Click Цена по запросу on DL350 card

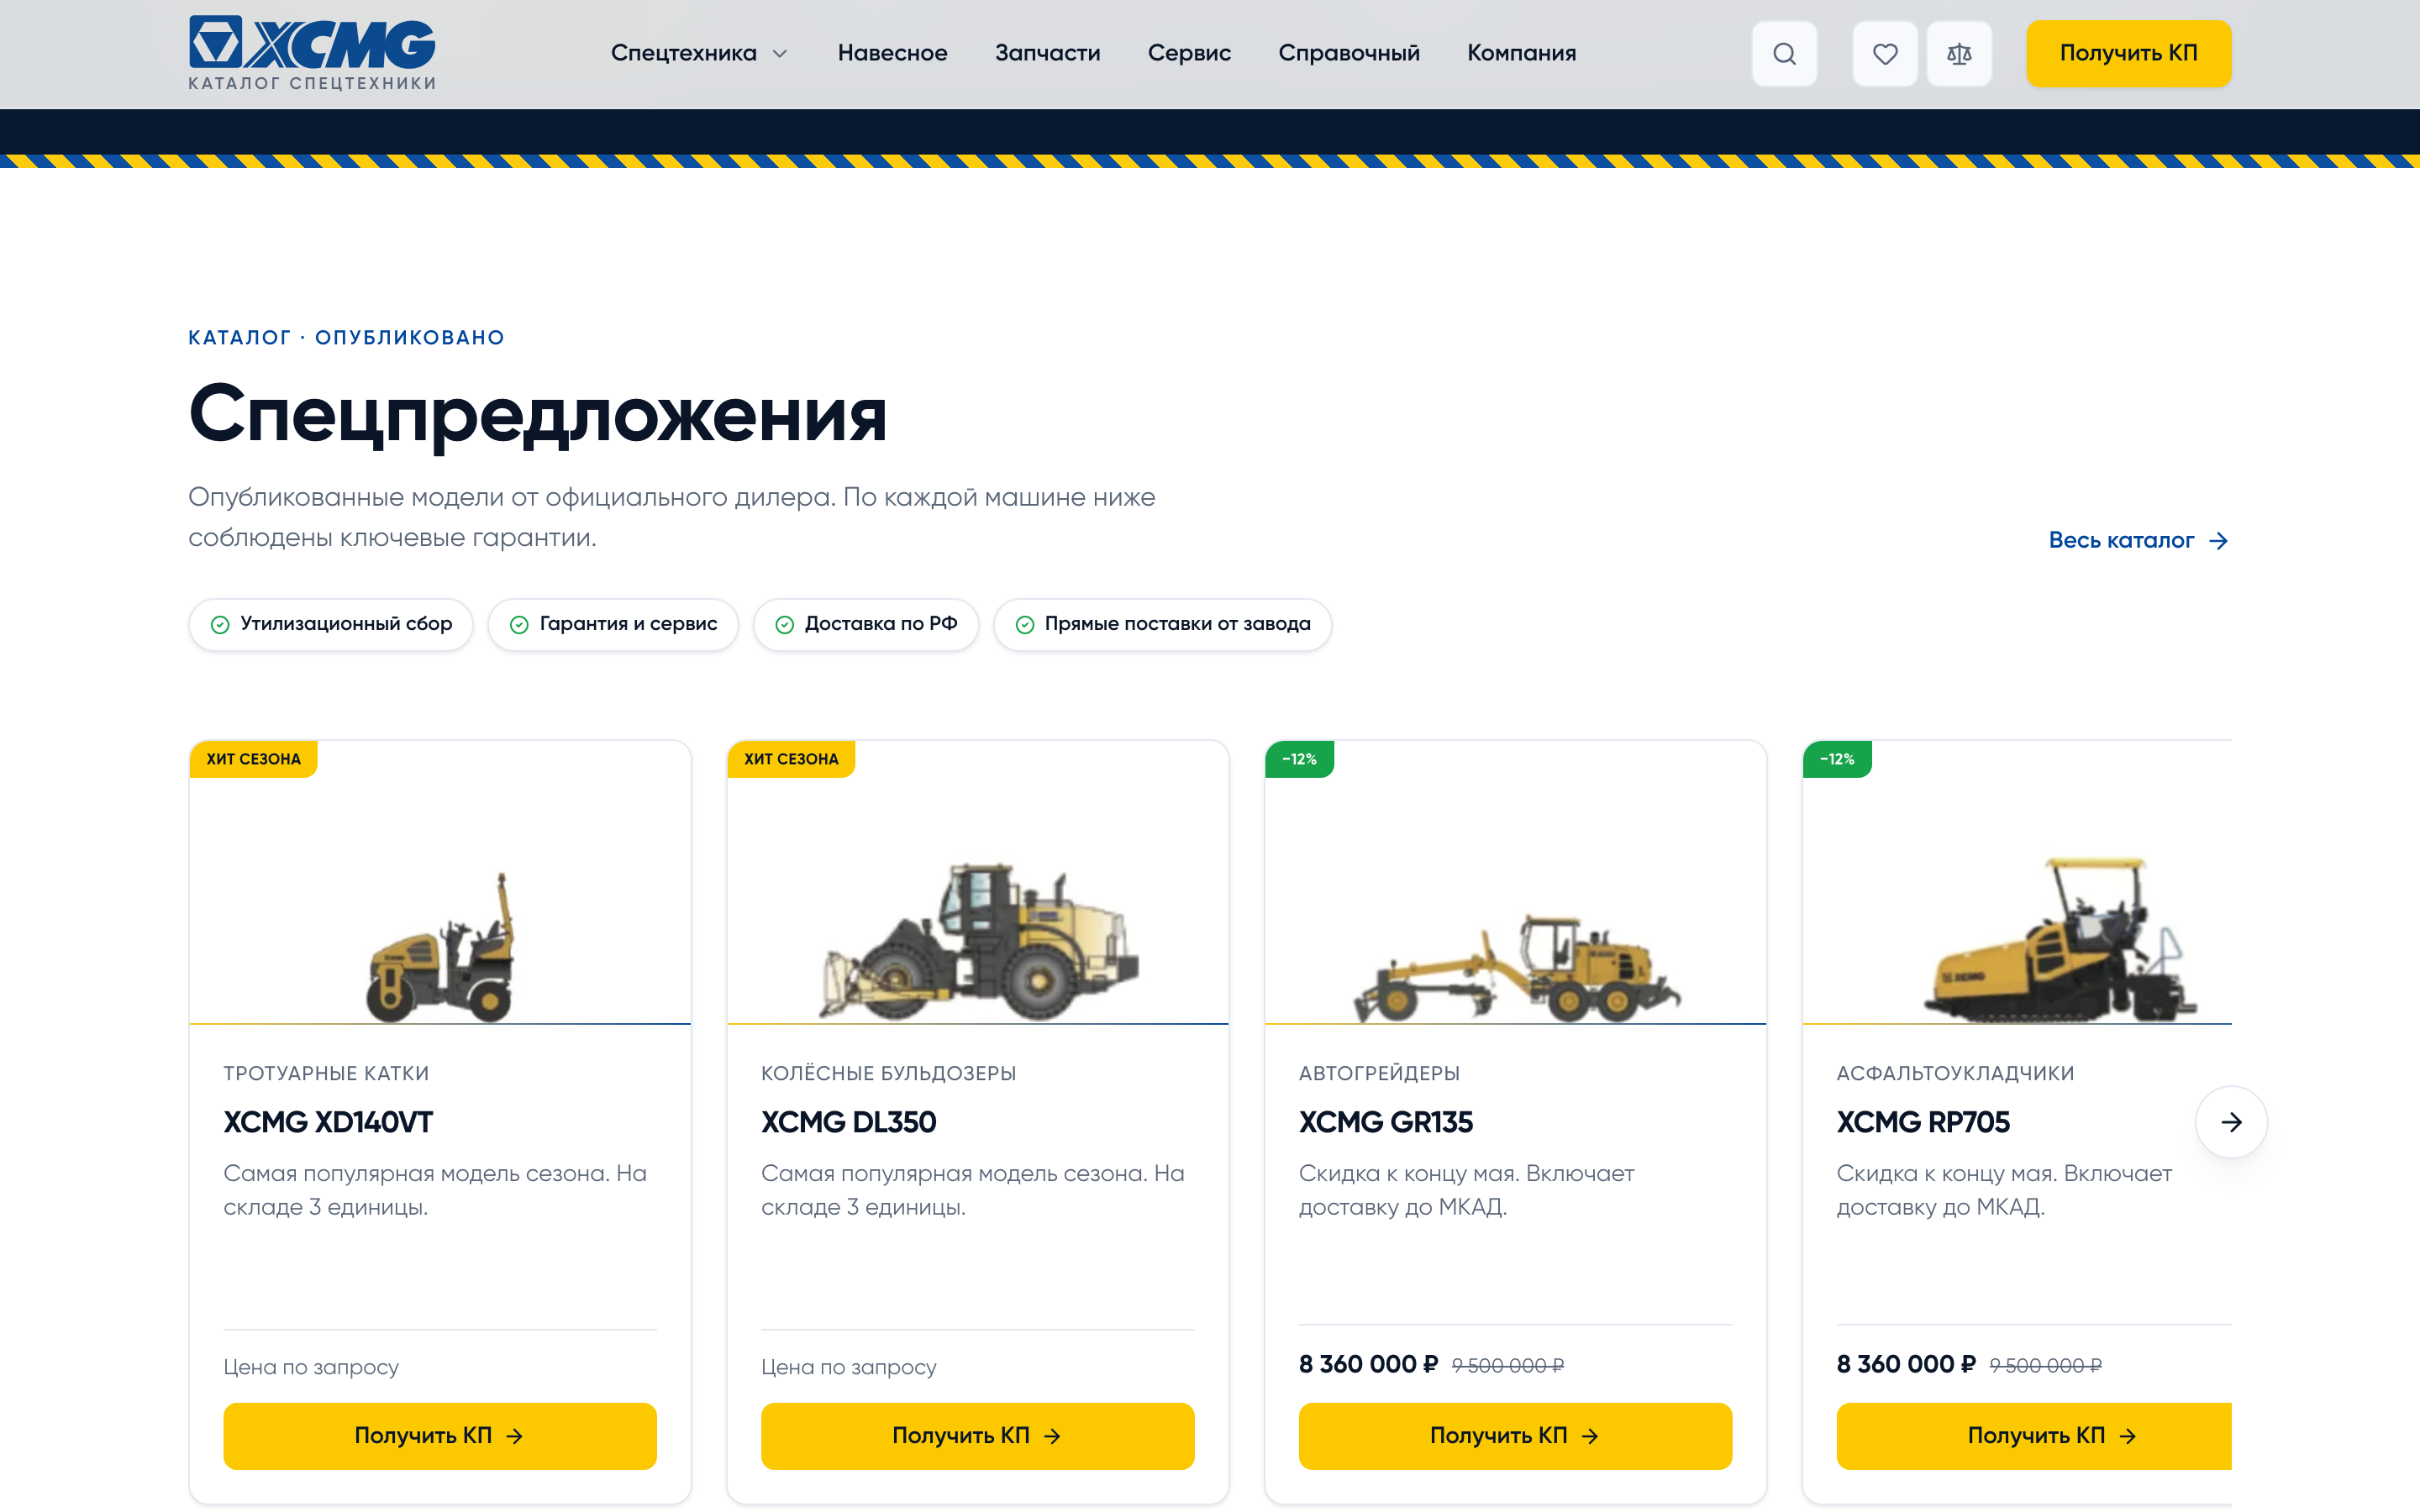click(848, 1367)
